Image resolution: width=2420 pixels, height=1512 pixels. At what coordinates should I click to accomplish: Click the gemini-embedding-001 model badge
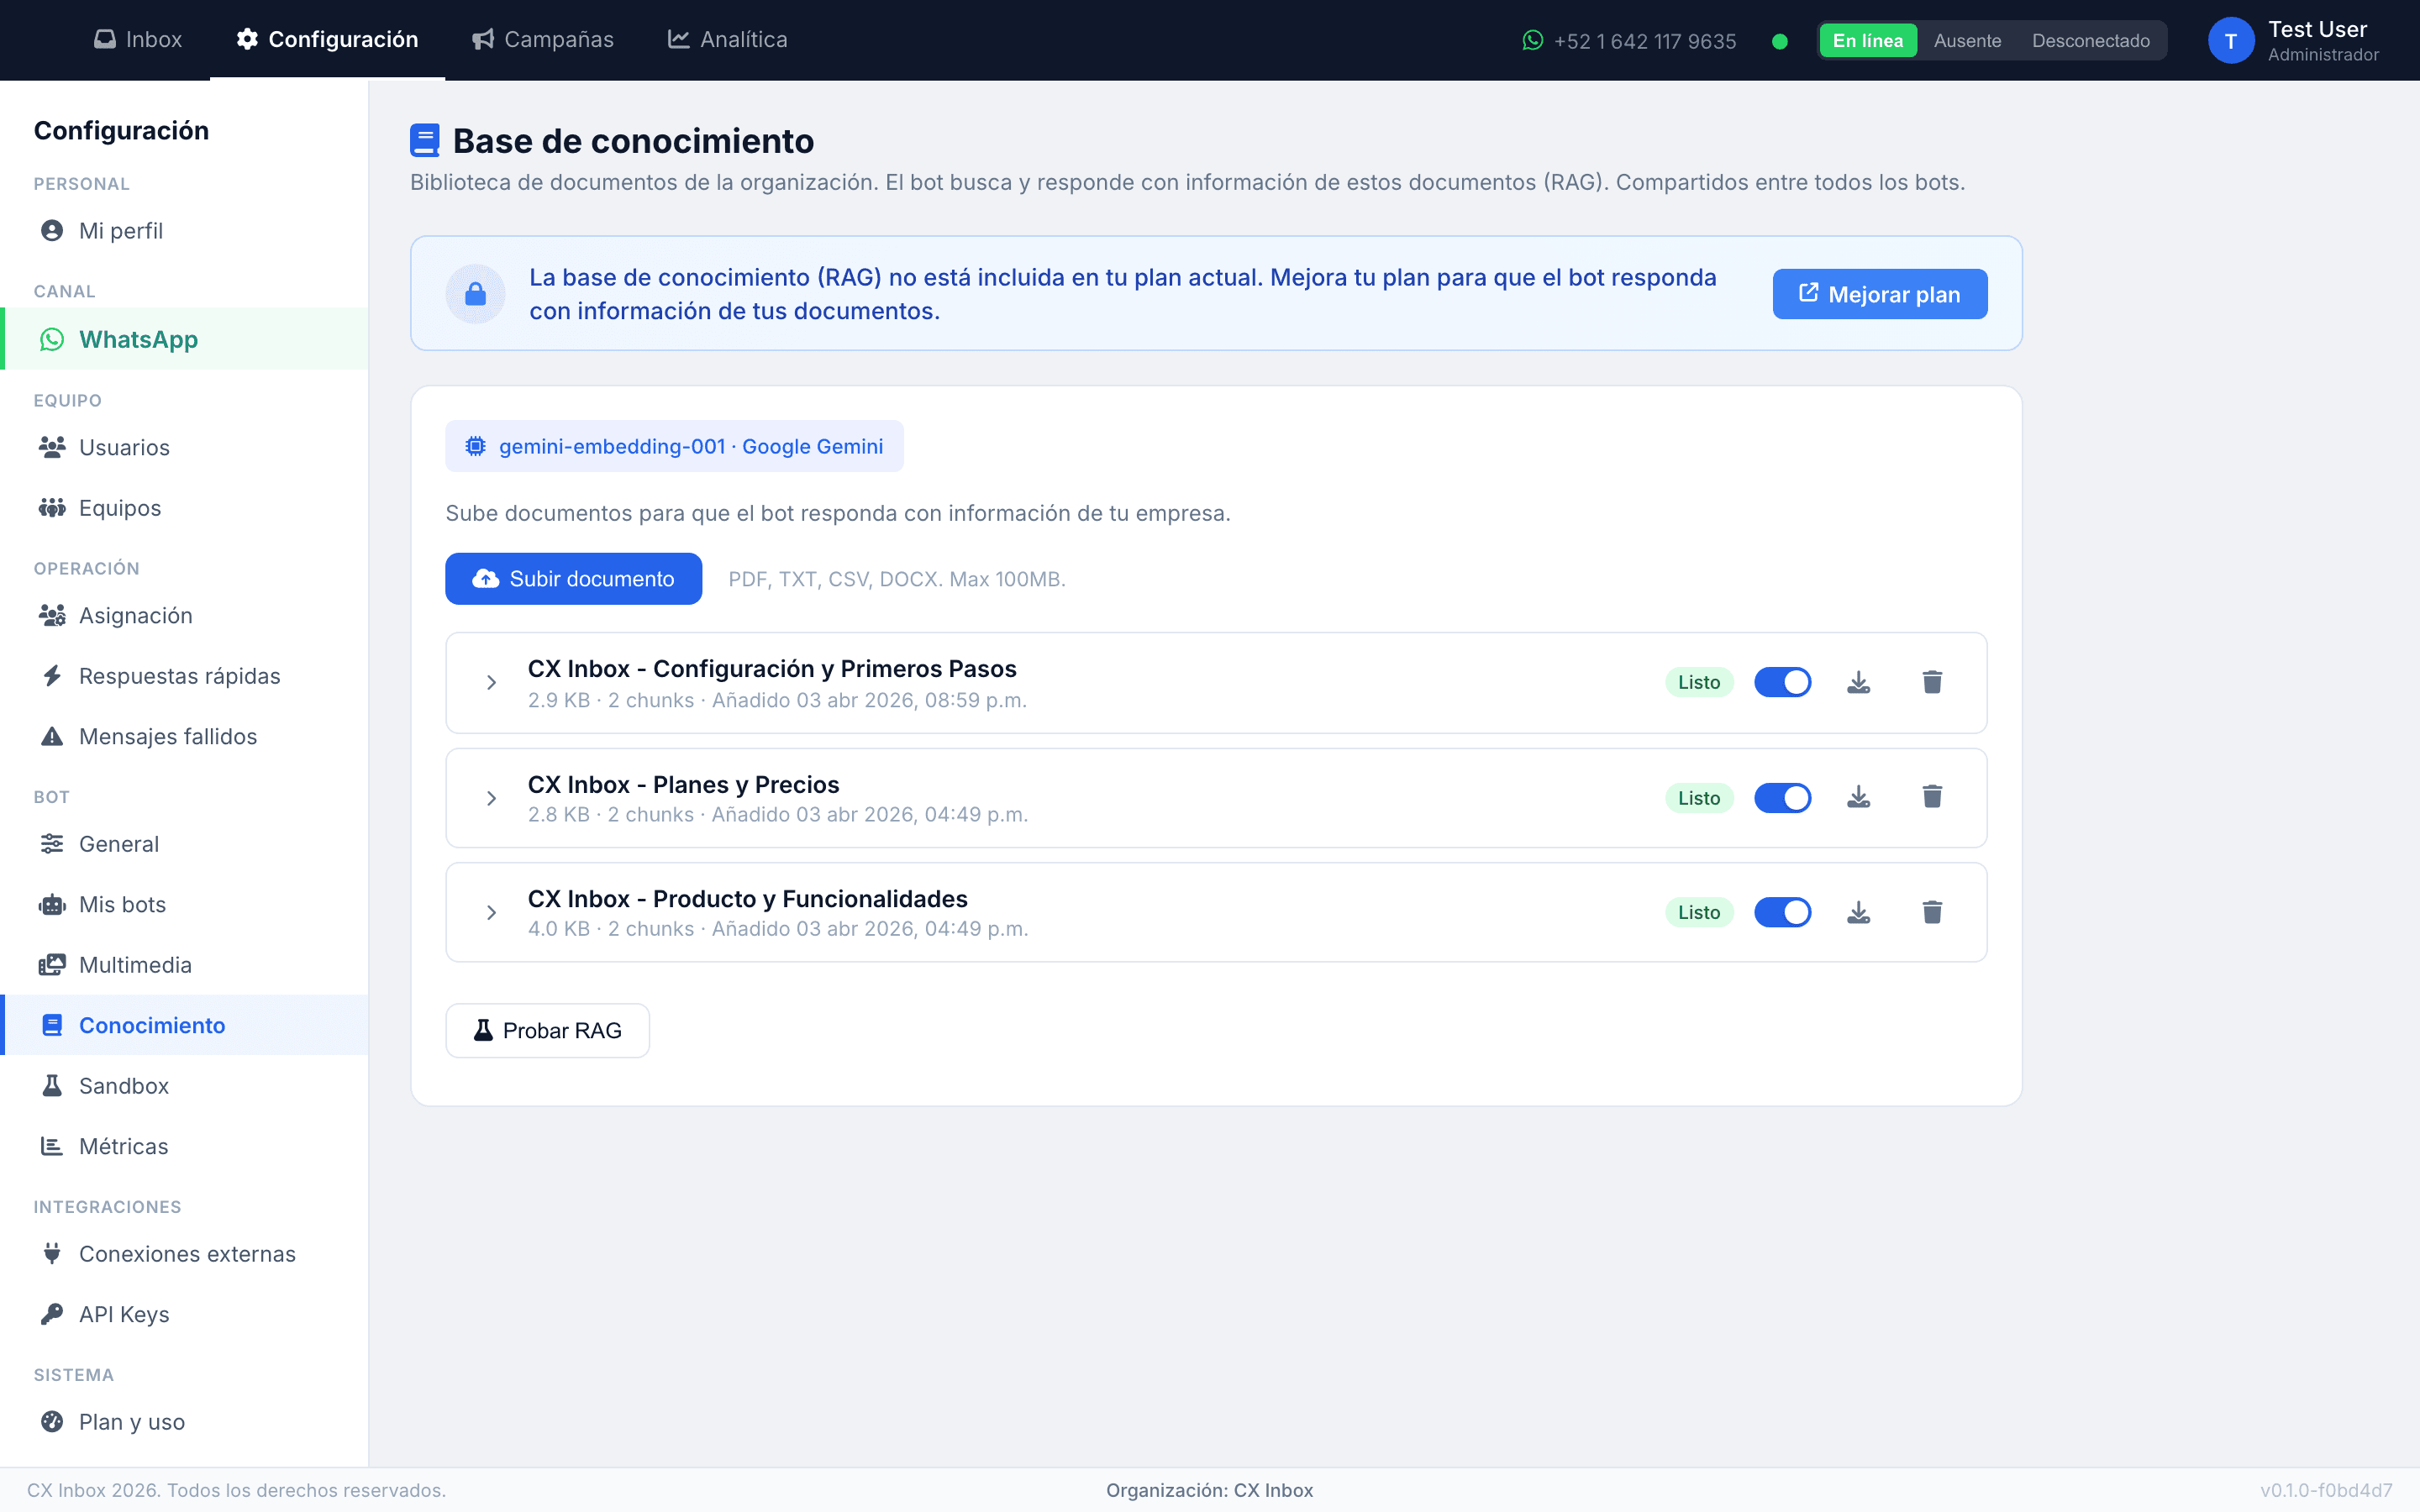point(674,446)
